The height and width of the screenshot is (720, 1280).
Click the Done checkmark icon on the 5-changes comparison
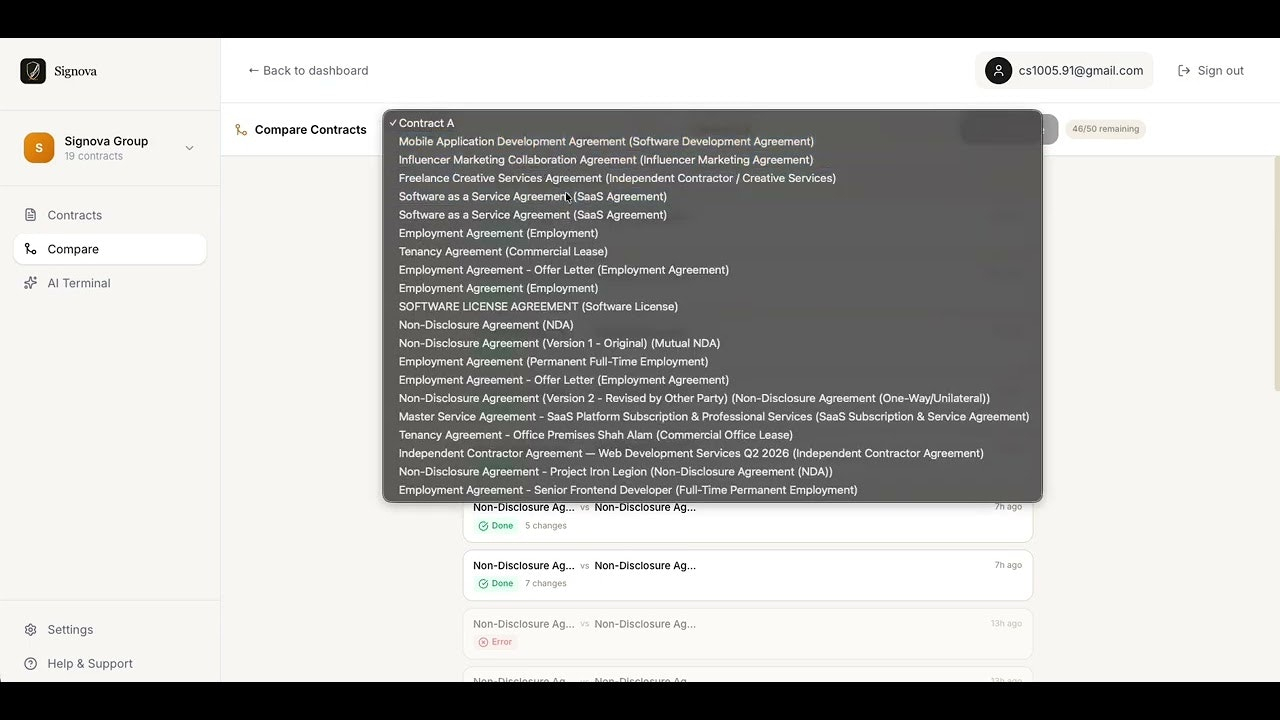(481, 525)
